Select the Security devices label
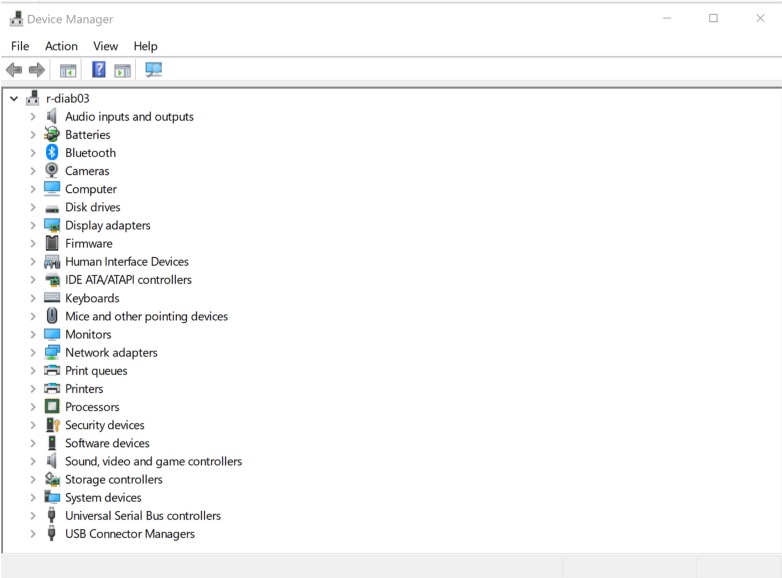The image size is (782, 578). (105, 425)
